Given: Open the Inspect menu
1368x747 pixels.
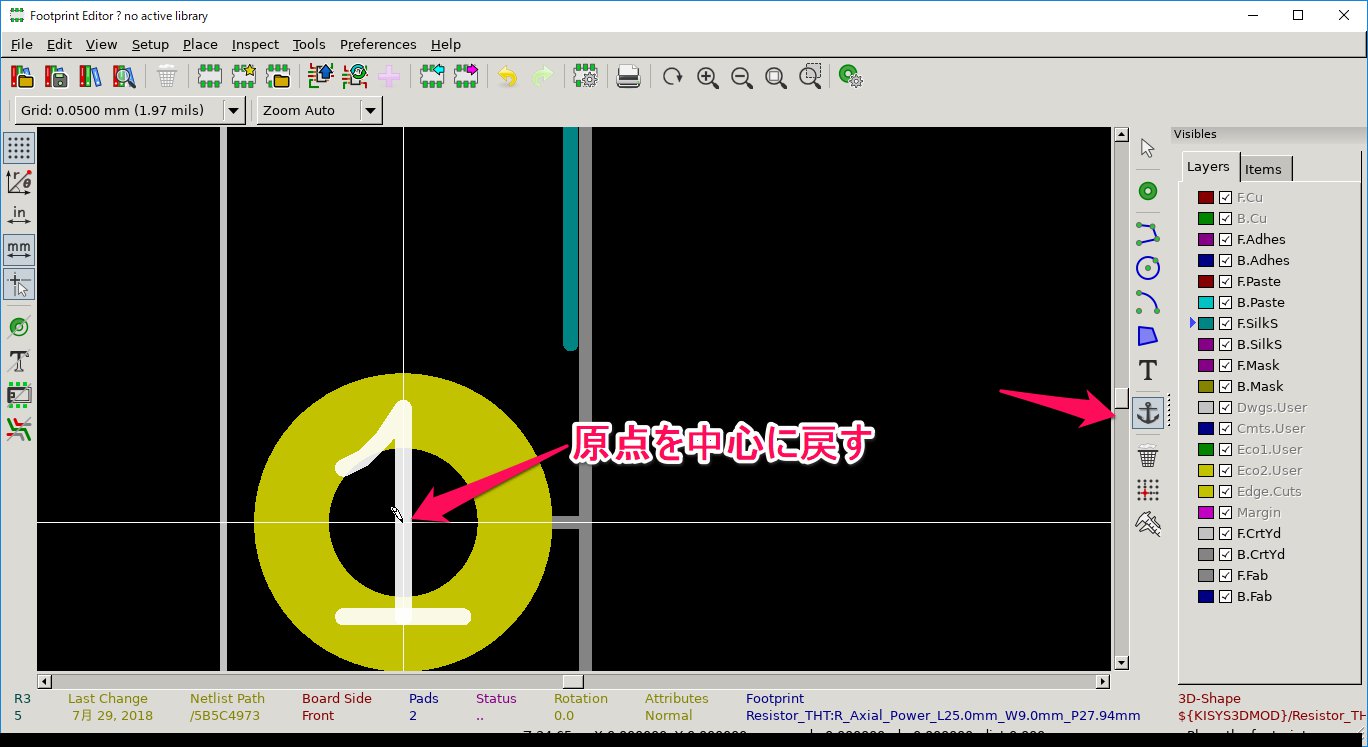Looking at the screenshot, I should [x=255, y=44].
